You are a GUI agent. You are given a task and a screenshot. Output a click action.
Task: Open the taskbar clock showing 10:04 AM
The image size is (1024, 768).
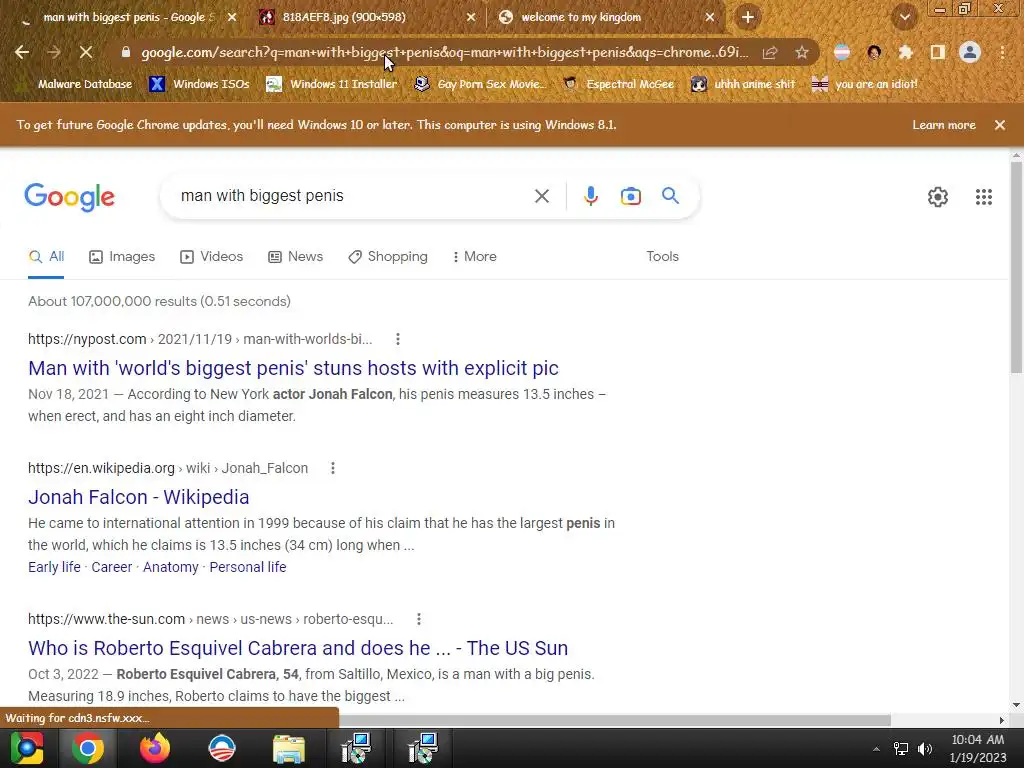978,748
